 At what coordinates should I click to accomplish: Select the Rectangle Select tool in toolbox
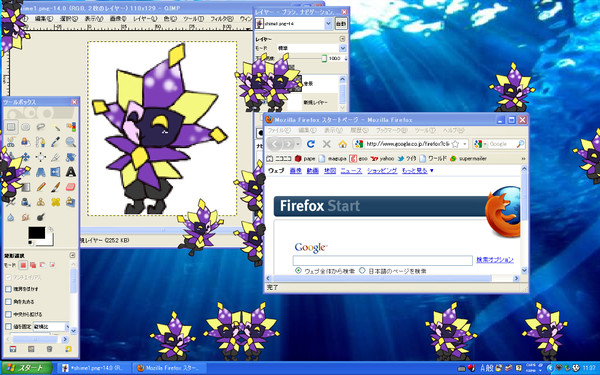[x=11, y=127]
